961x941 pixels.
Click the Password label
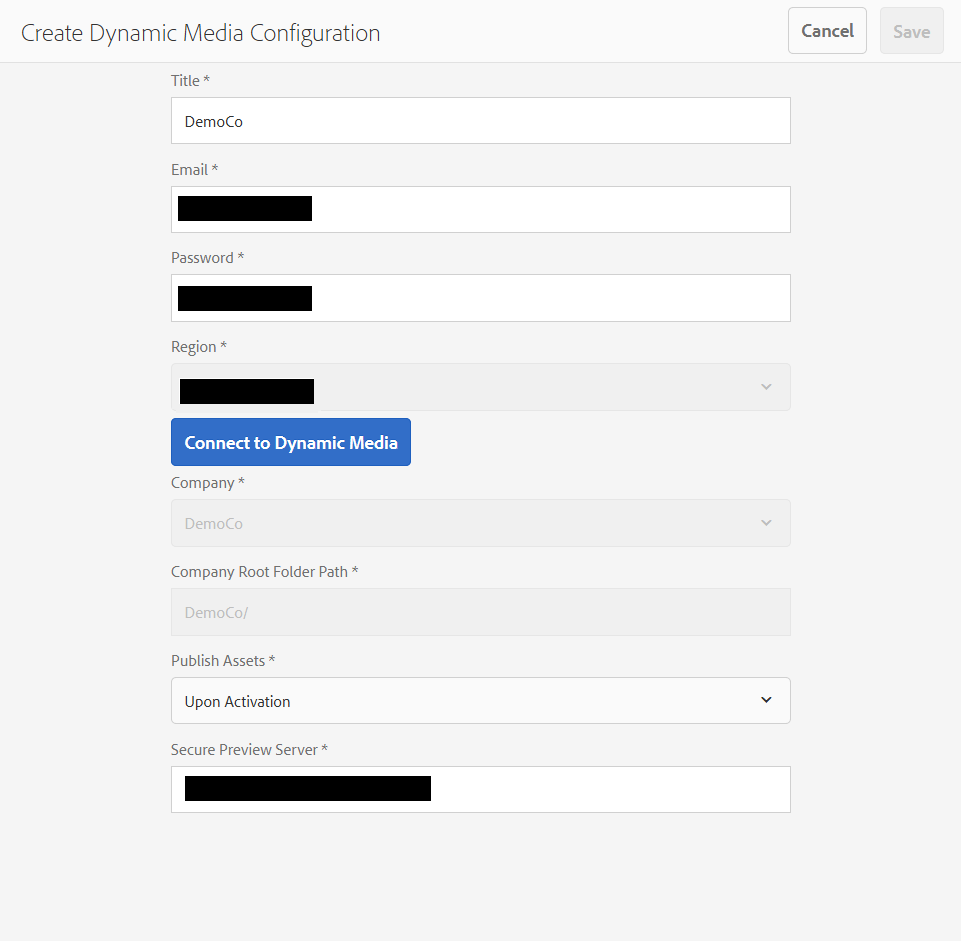coord(207,257)
